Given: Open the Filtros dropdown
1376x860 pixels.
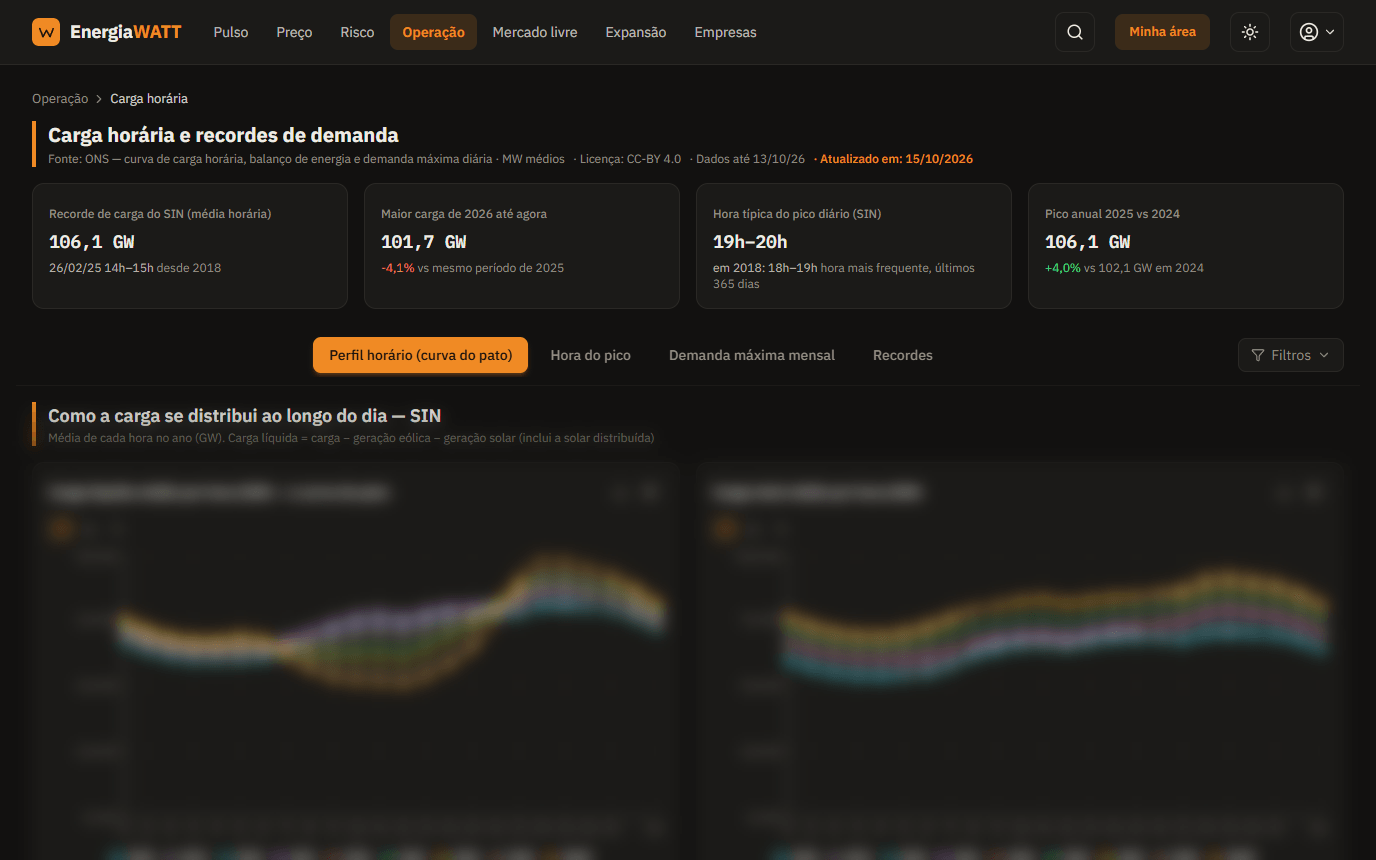Looking at the screenshot, I should click(x=1291, y=355).
